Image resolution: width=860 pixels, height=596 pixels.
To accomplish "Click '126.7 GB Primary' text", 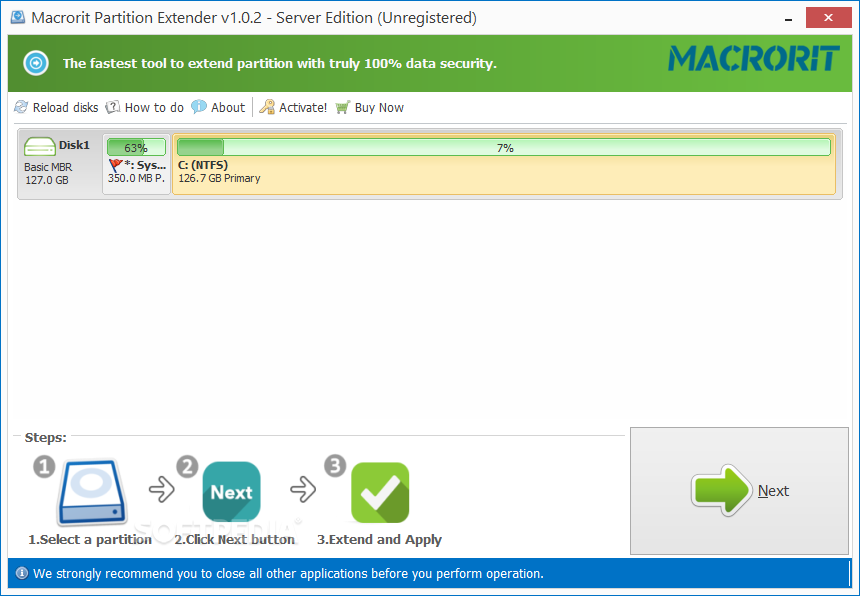I will (x=219, y=178).
